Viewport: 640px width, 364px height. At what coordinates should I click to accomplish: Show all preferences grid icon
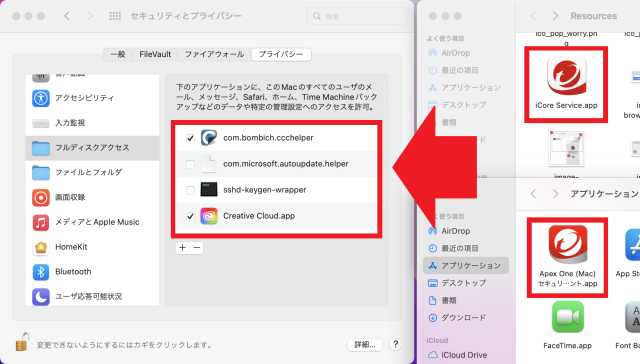coord(115,16)
